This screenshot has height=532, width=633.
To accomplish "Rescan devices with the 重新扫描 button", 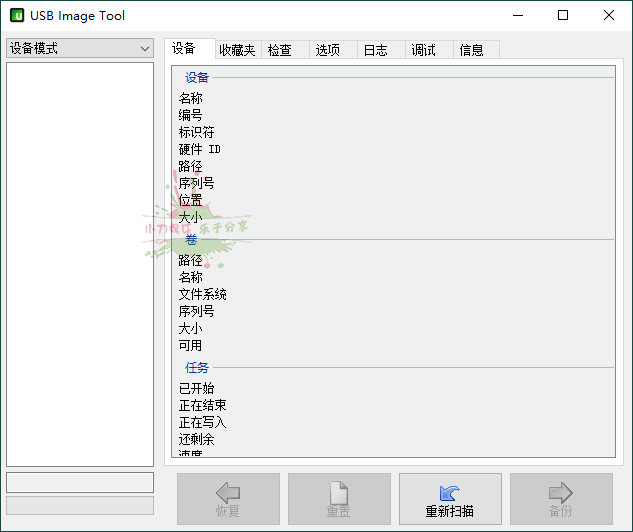I will tap(450, 499).
